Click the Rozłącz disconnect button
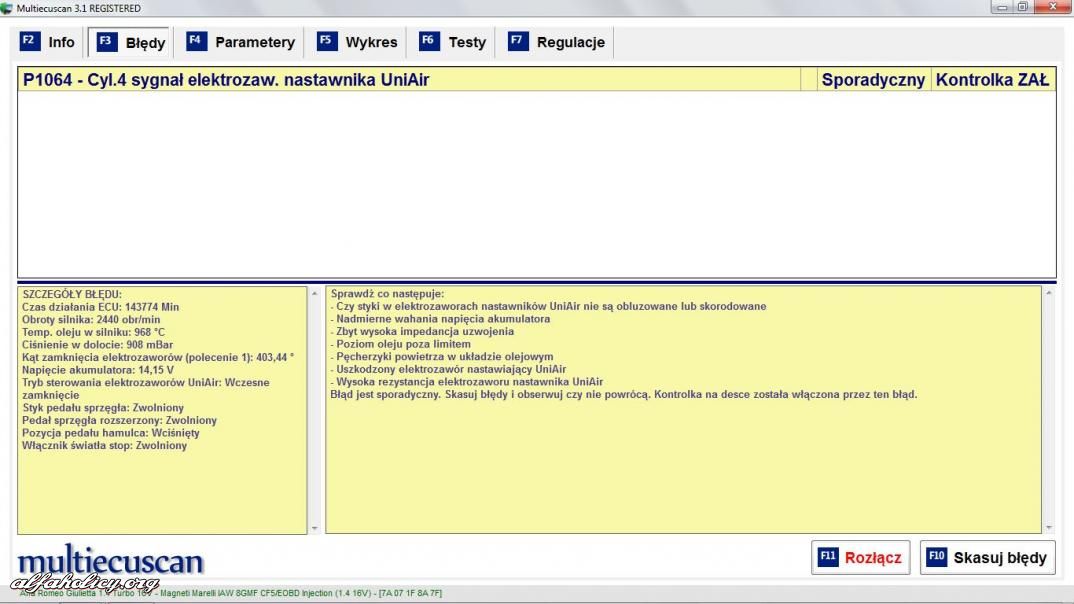Viewport: 1074px width, 604px height. [860, 557]
